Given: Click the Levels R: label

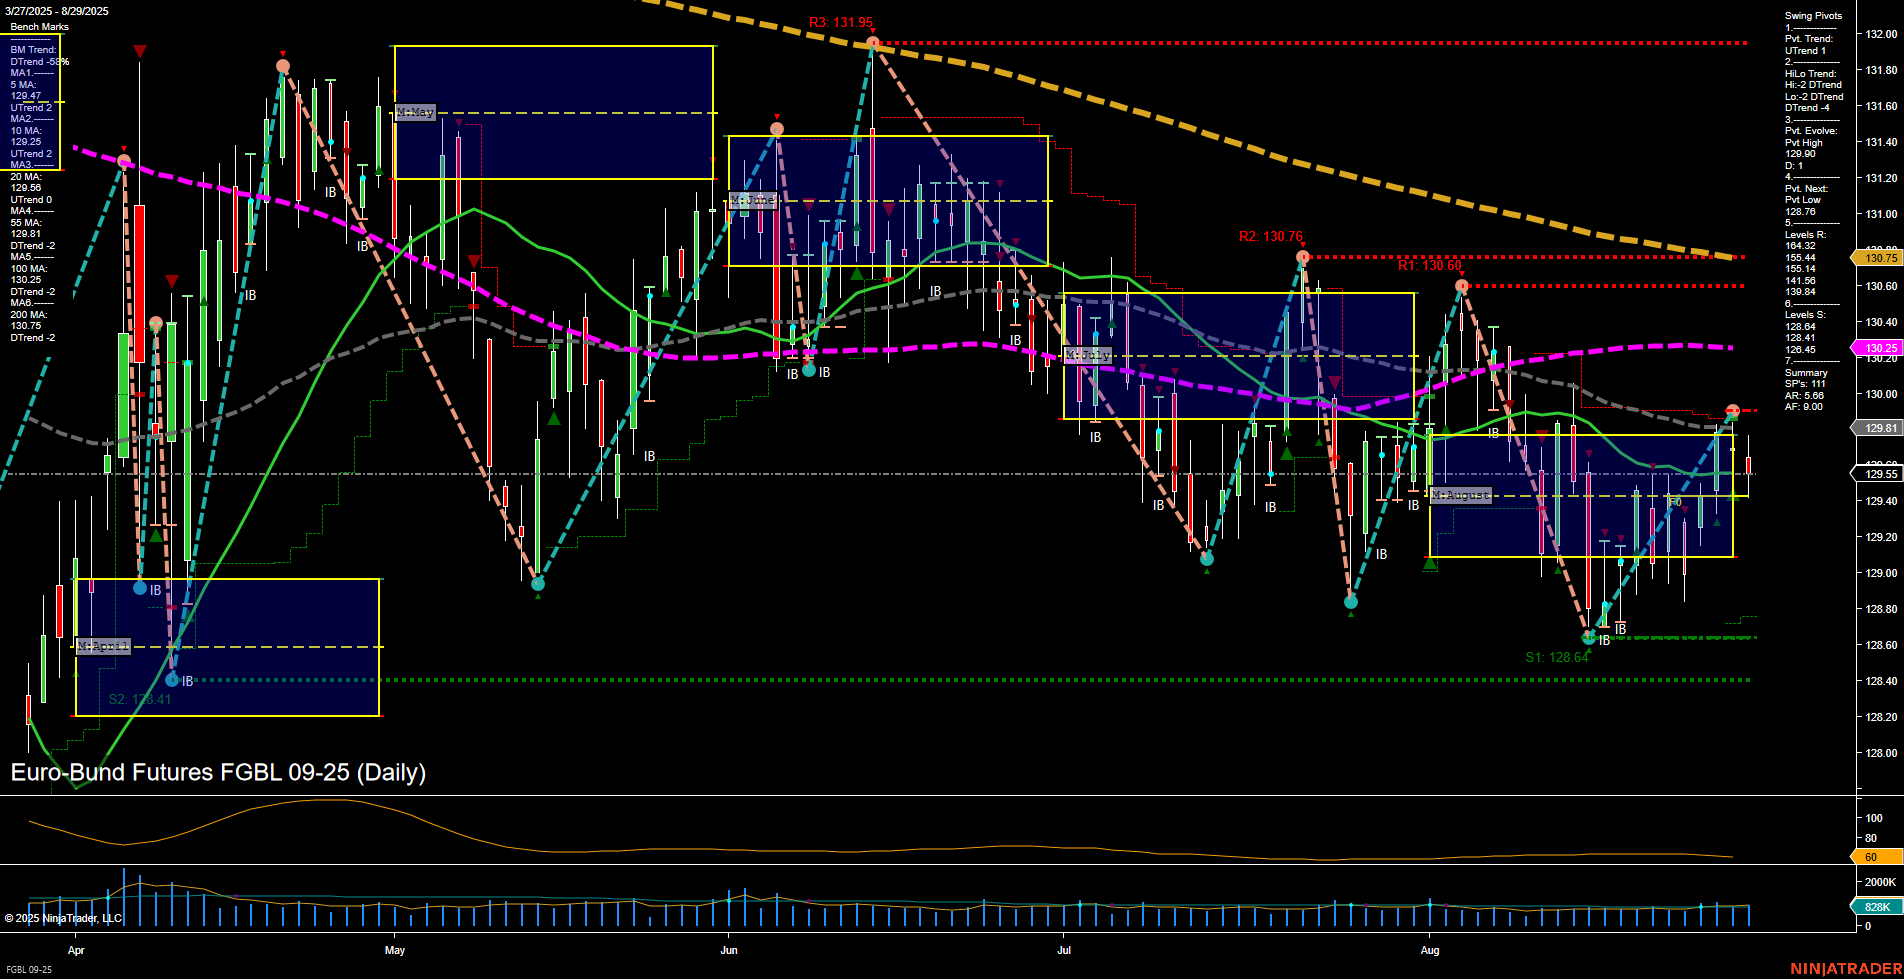Looking at the screenshot, I should tap(1805, 235).
